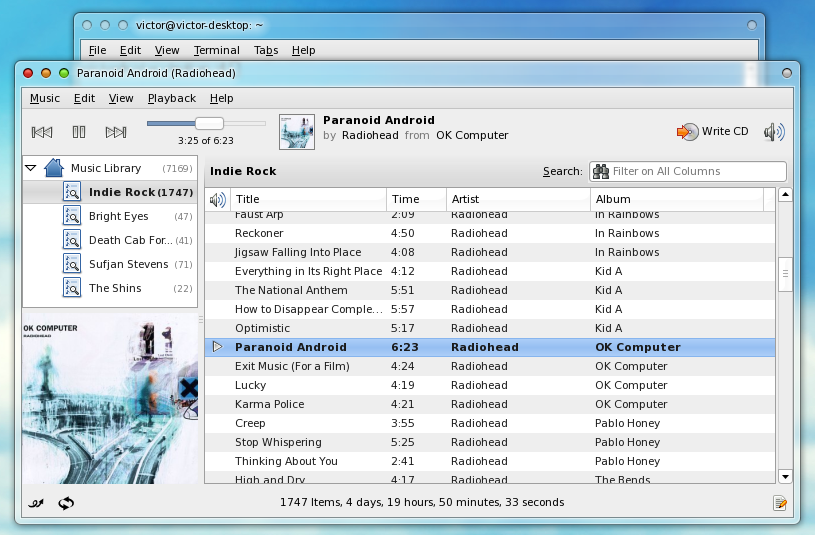Click the OK Computer toolbar album thumbnail
This screenshot has height=535, width=815.
(x=297, y=132)
